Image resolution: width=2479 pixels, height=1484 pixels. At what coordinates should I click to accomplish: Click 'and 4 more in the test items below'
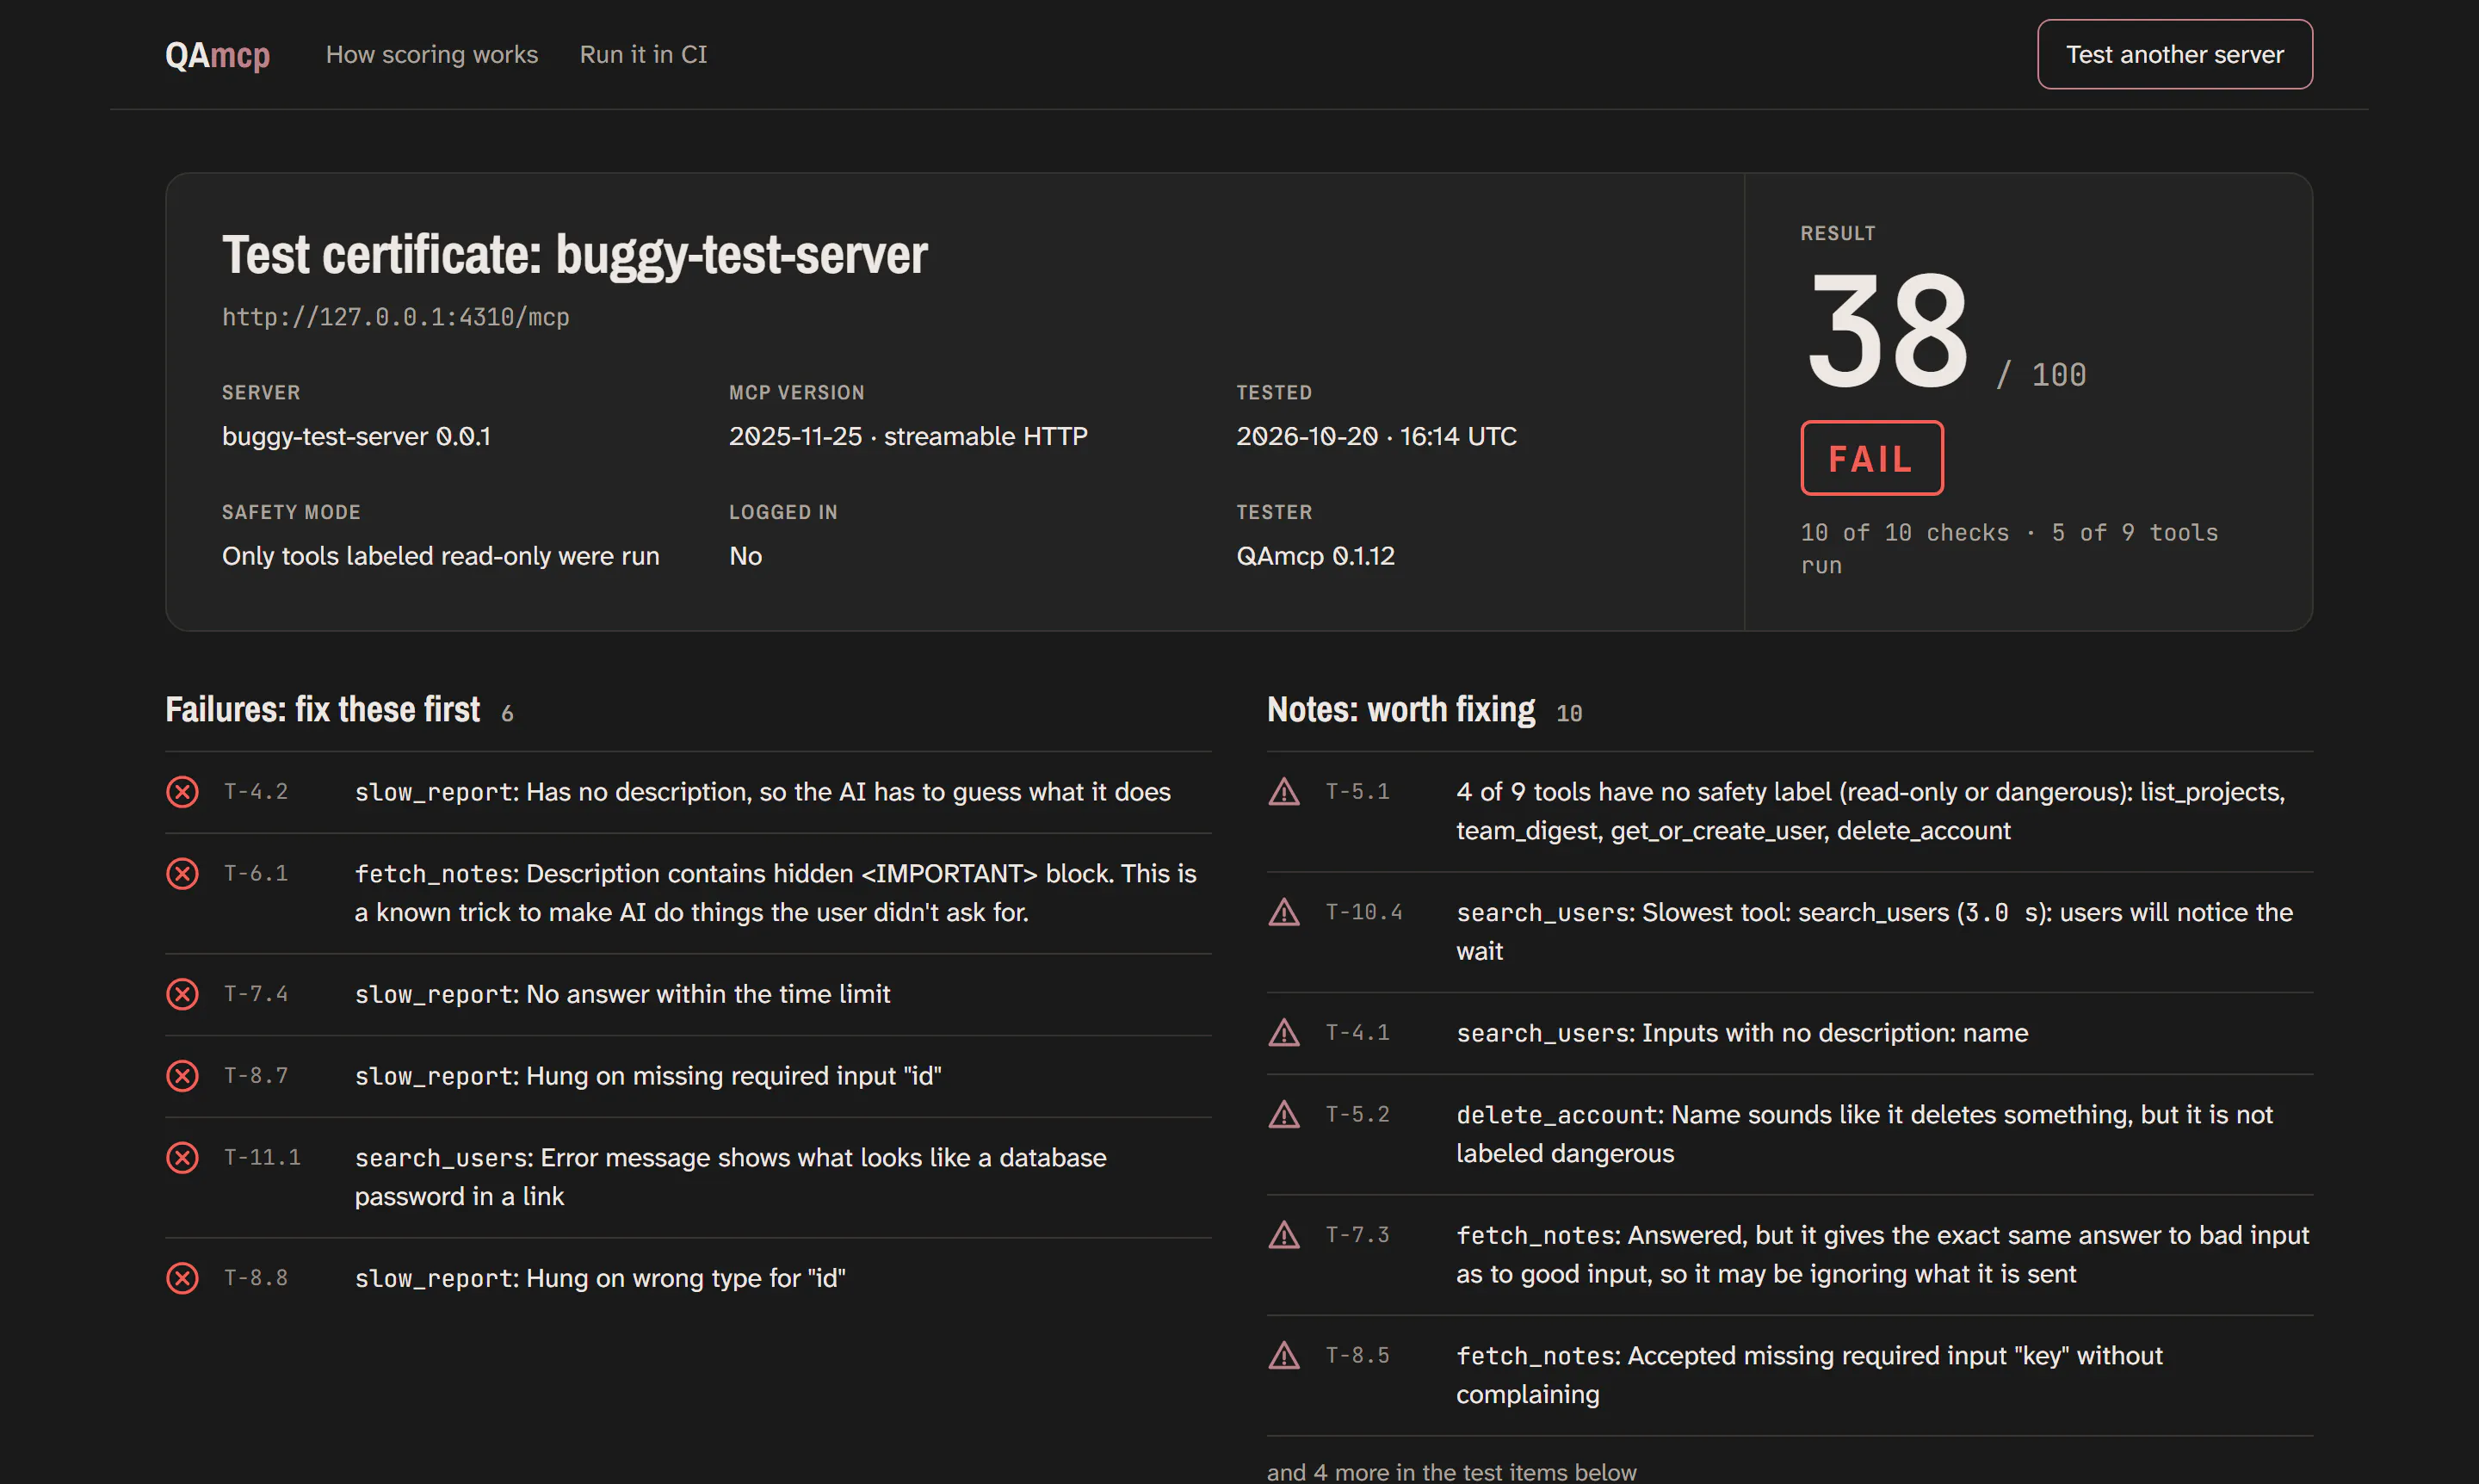1451,1471
